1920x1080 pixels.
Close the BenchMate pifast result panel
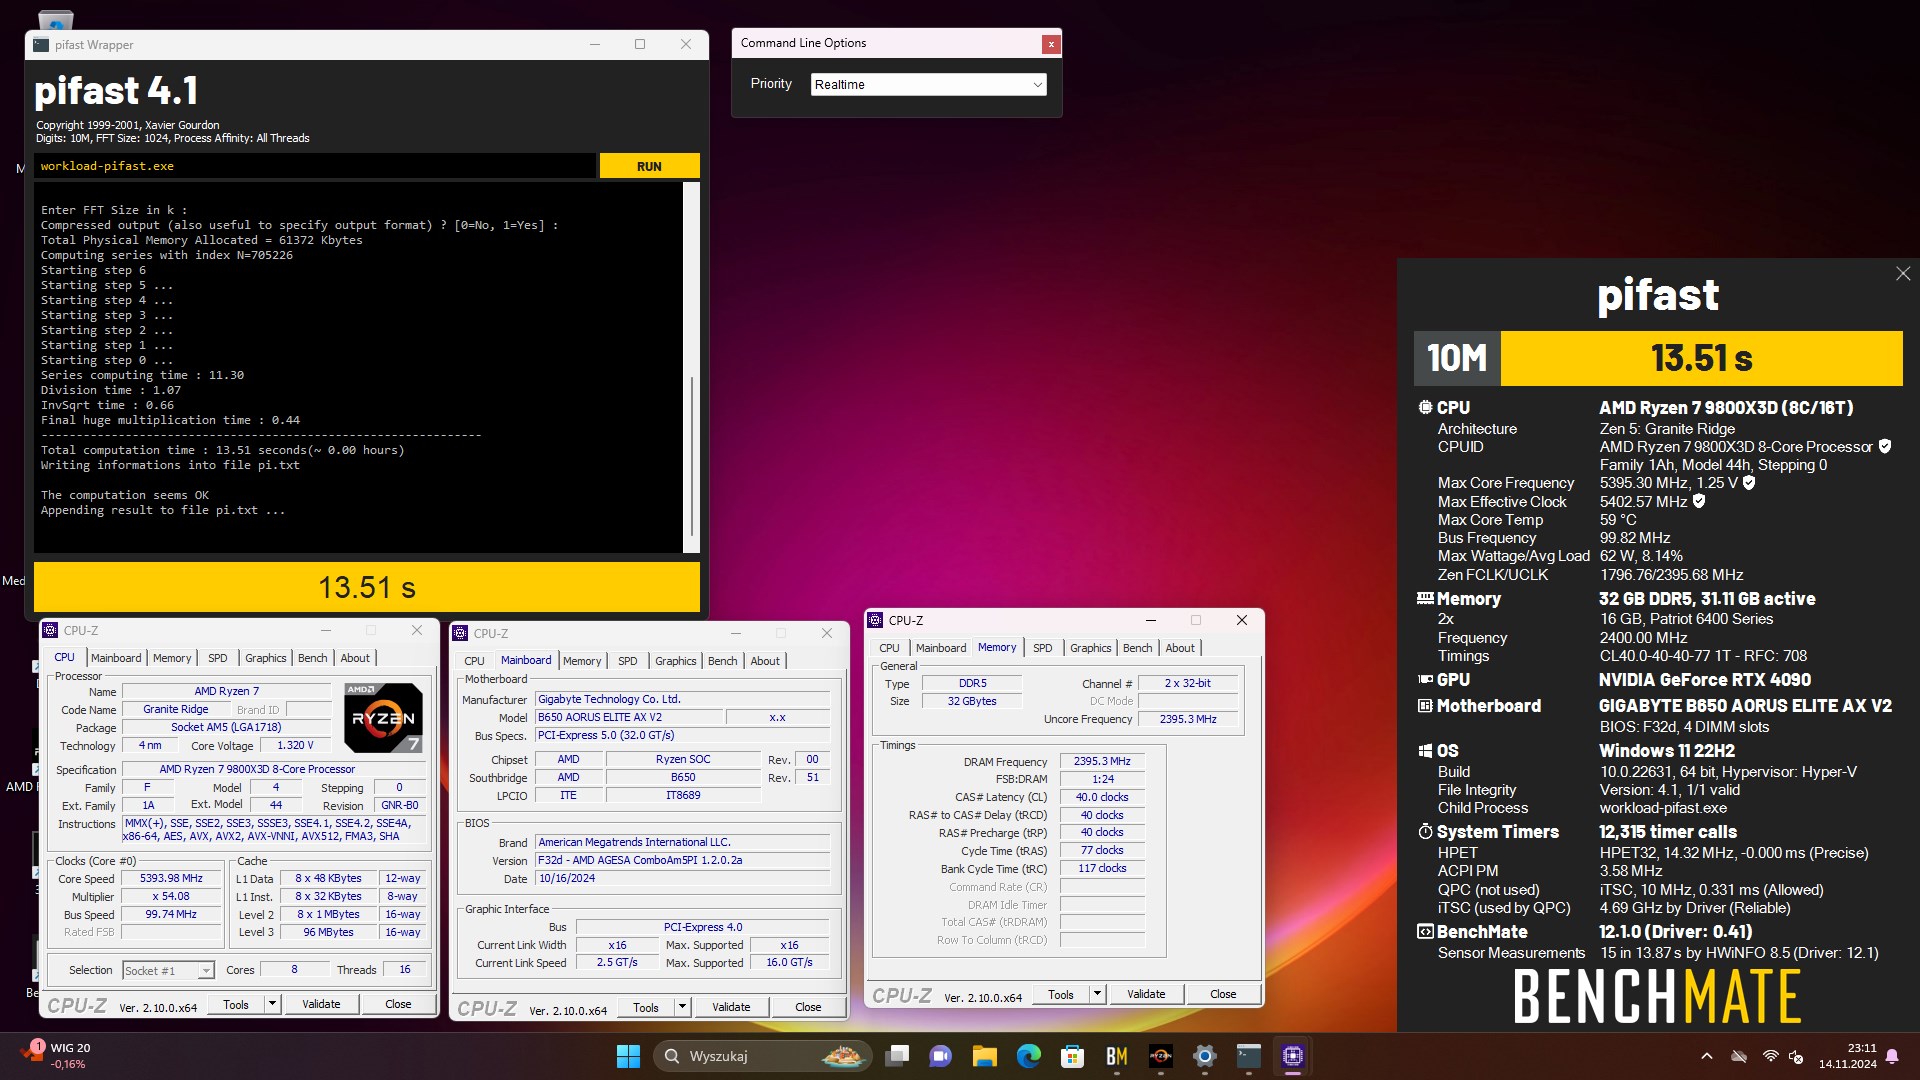[x=1903, y=274]
